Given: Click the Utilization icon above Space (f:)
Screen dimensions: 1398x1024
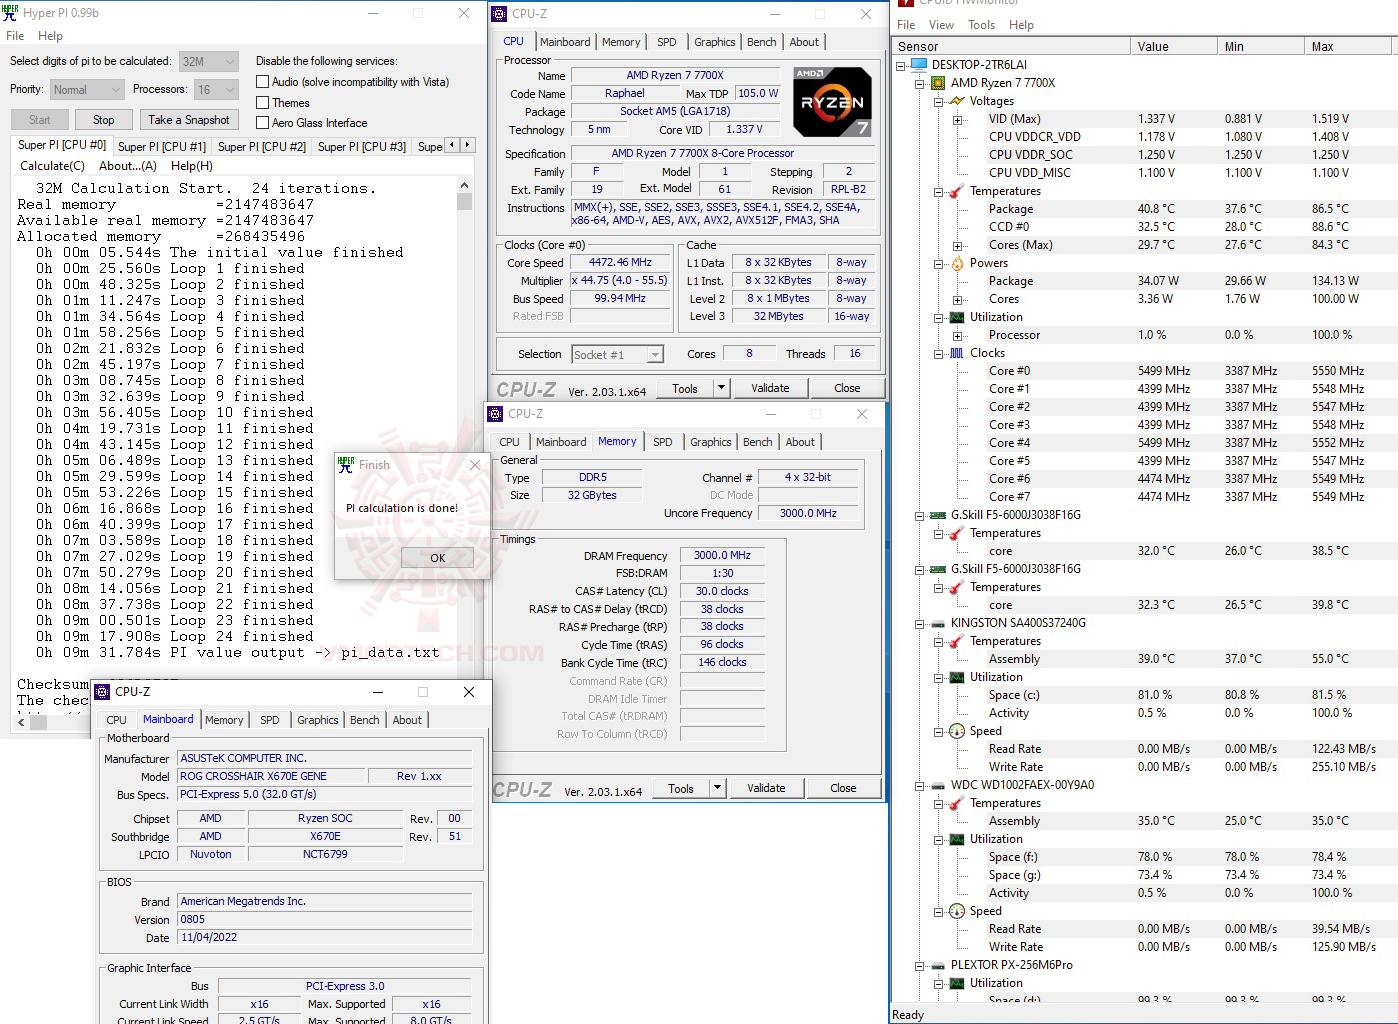Looking at the screenshot, I should 957,839.
